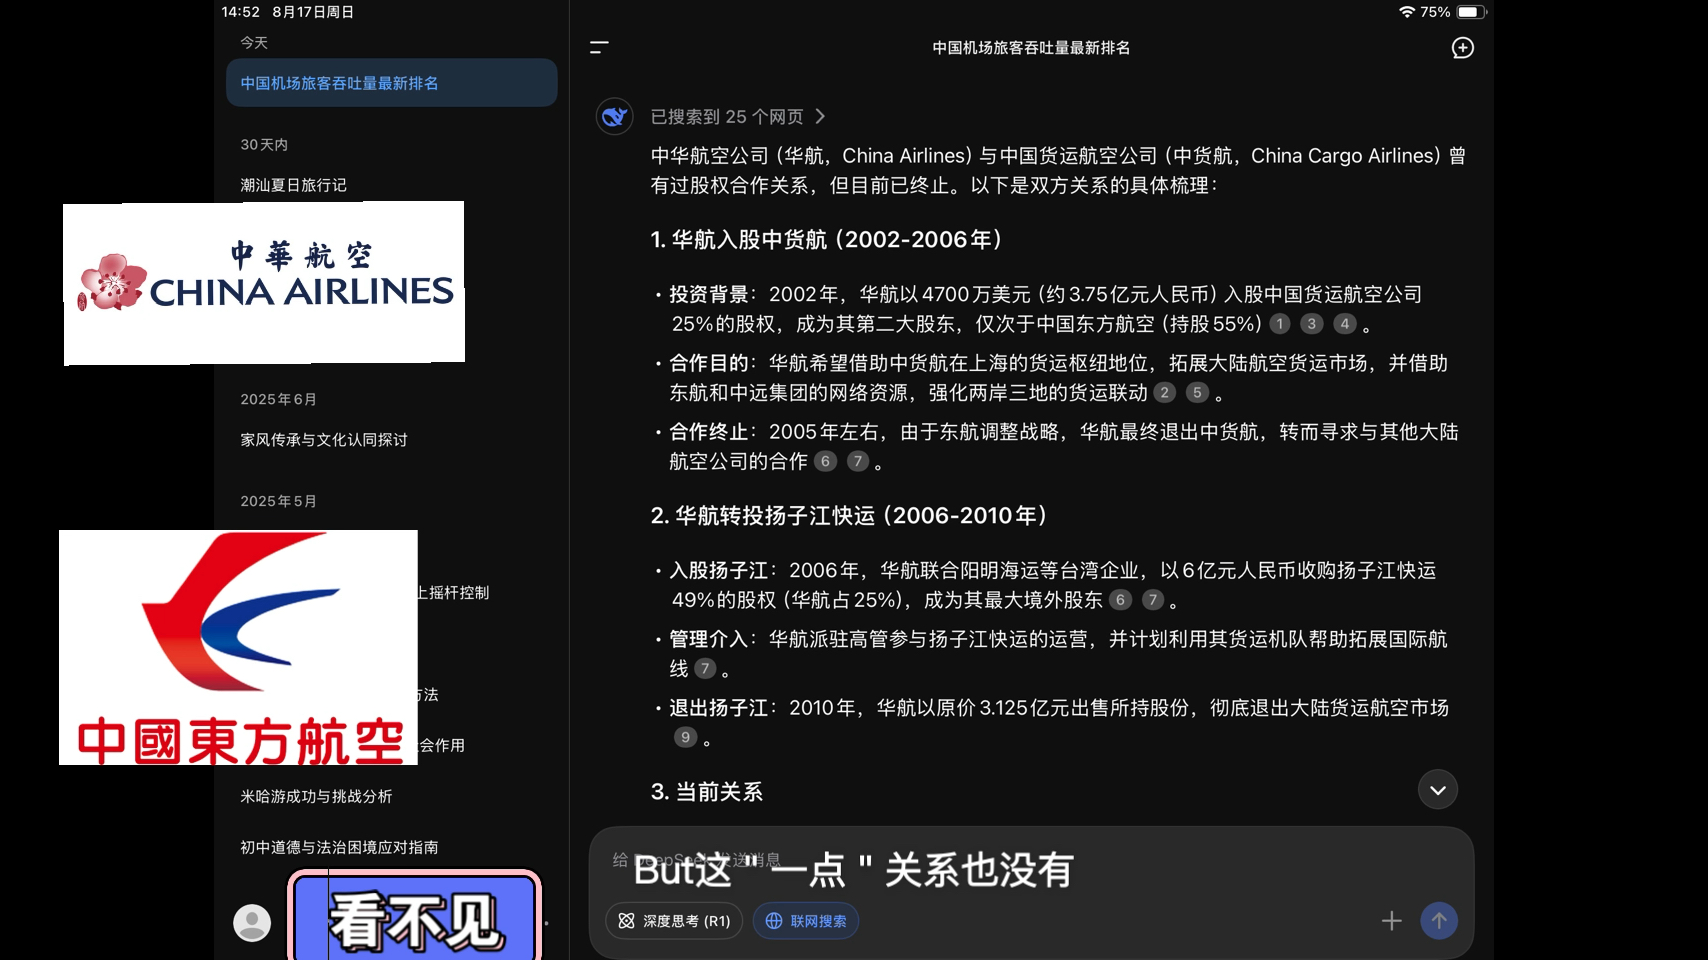Start a new chat with plus icon
The image size is (1708, 960).
pos(1462,48)
